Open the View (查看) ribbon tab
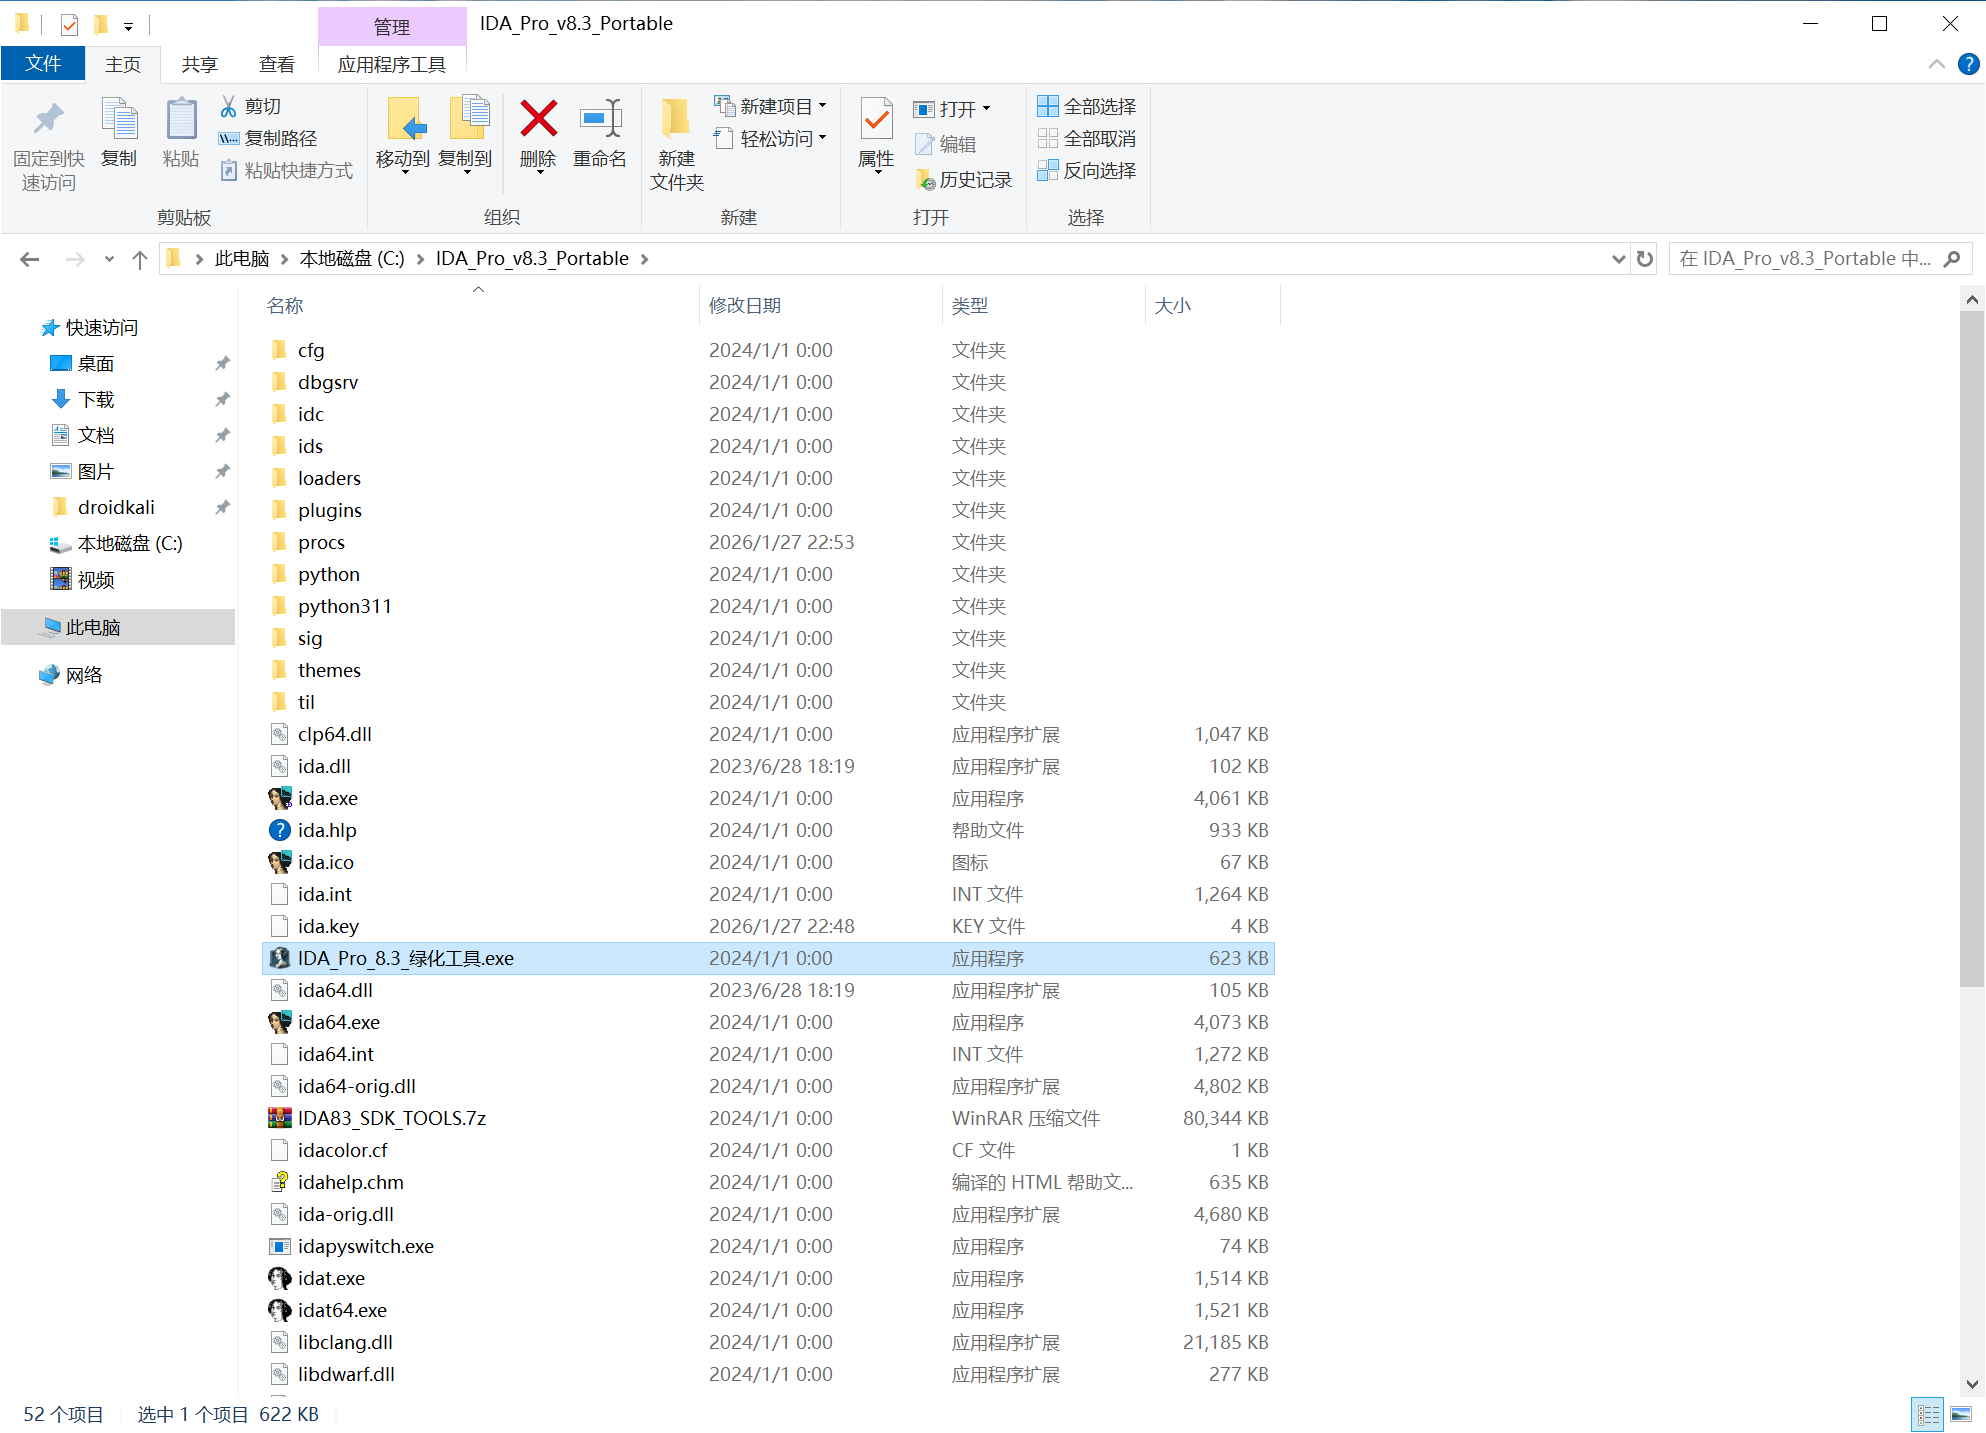This screenshot has height=1433, width=1986. pyautogui.click(x=276, y=64)
